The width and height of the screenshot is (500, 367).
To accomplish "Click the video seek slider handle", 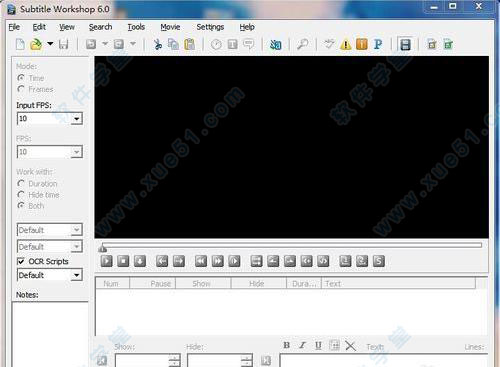I will point(103,248).
